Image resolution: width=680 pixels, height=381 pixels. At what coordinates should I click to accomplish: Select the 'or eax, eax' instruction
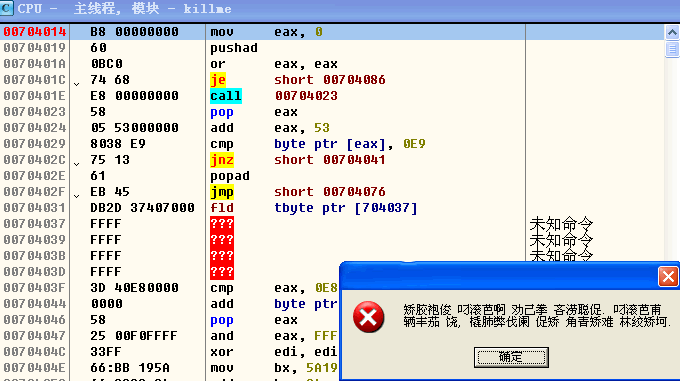point(274,64)
